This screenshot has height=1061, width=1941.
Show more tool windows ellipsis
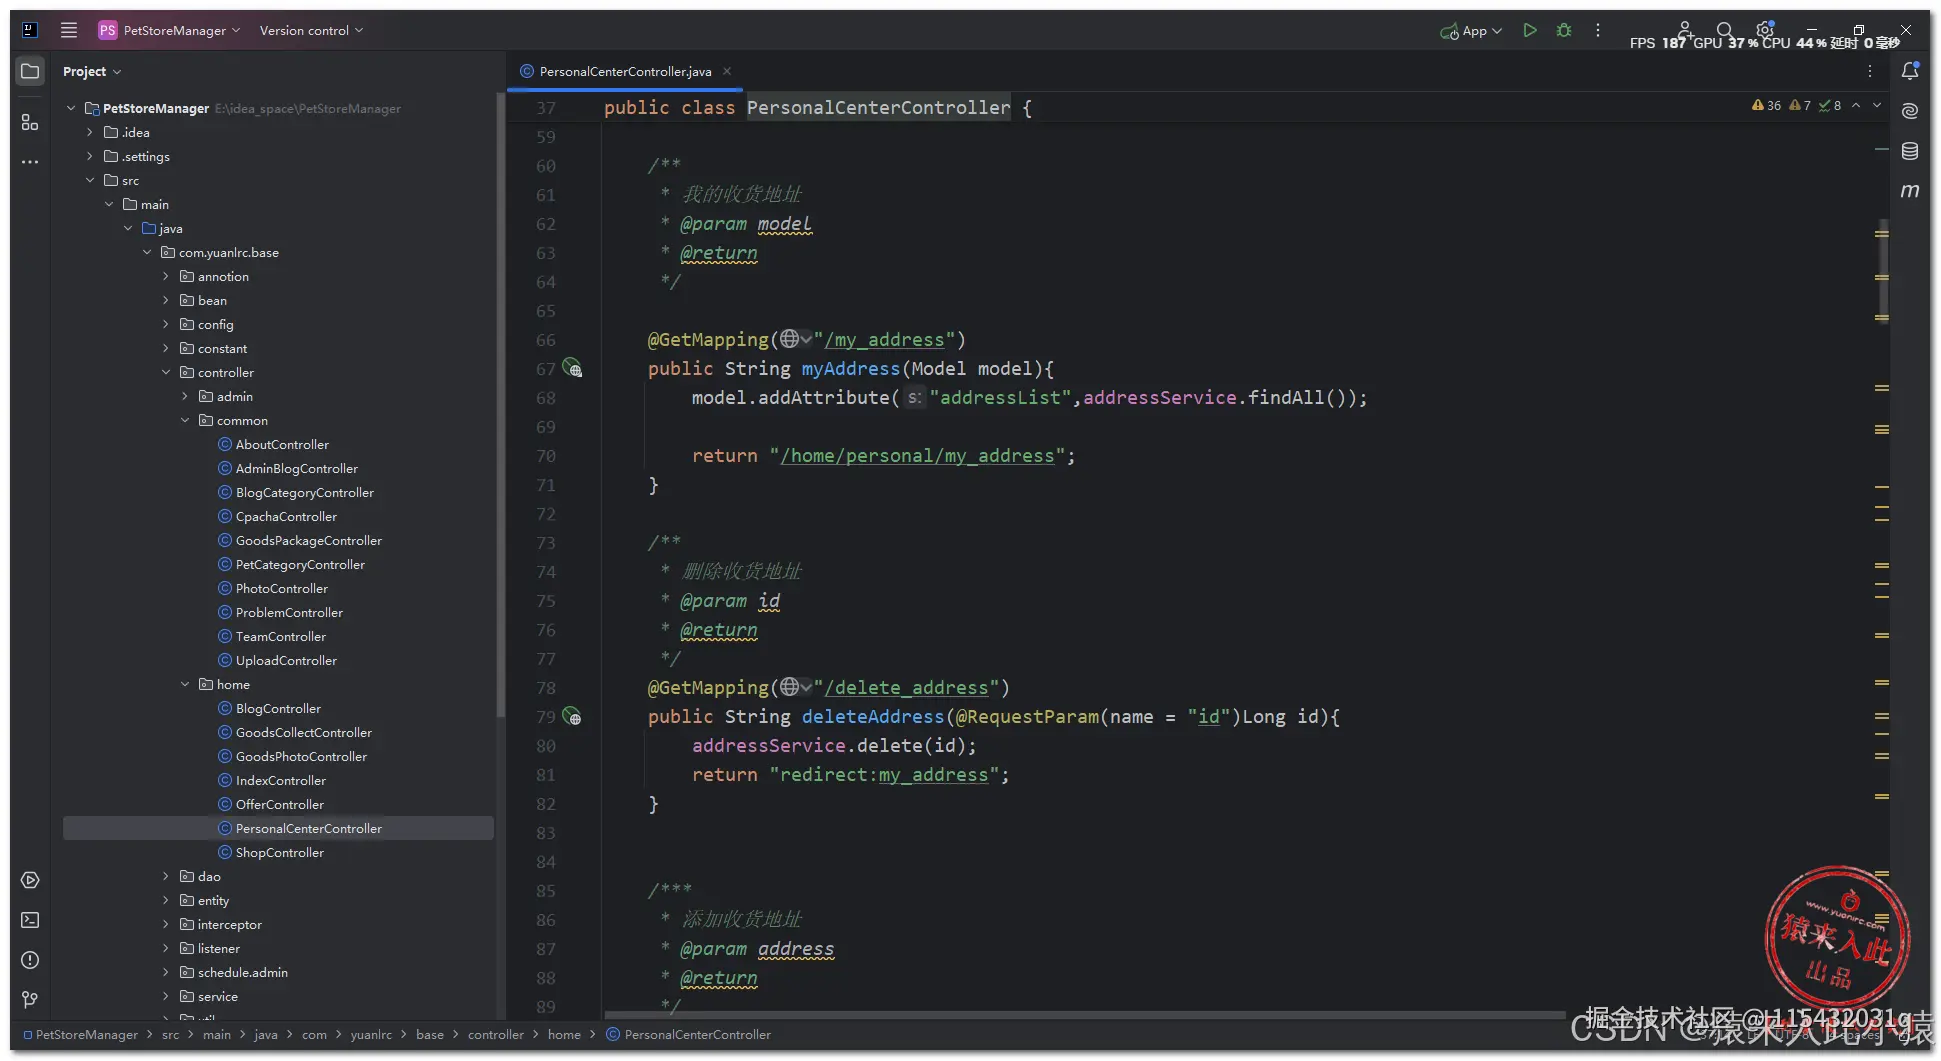tap(30, 161)
